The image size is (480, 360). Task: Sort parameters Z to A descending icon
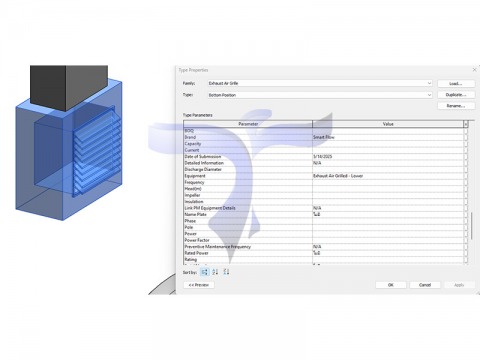click(226, 272)
